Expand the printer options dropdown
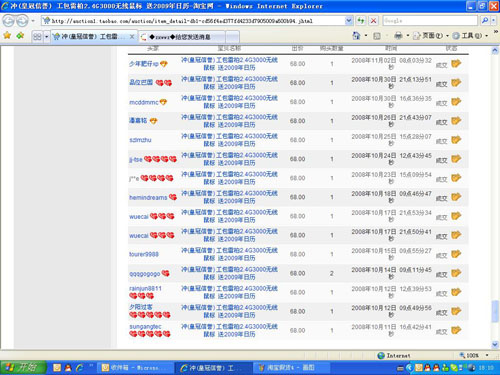This screenshot has height=375, width=500. coord(407,35)
